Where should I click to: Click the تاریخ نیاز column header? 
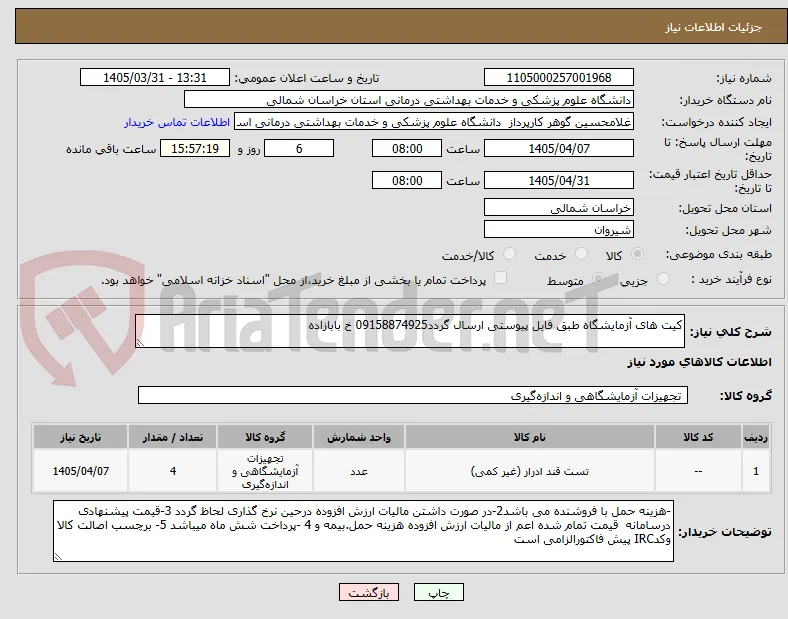tap(80, 437)
